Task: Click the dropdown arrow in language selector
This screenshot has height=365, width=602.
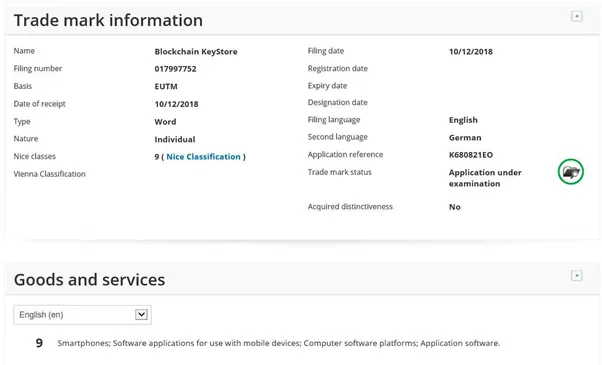Action: pos(141,315)
